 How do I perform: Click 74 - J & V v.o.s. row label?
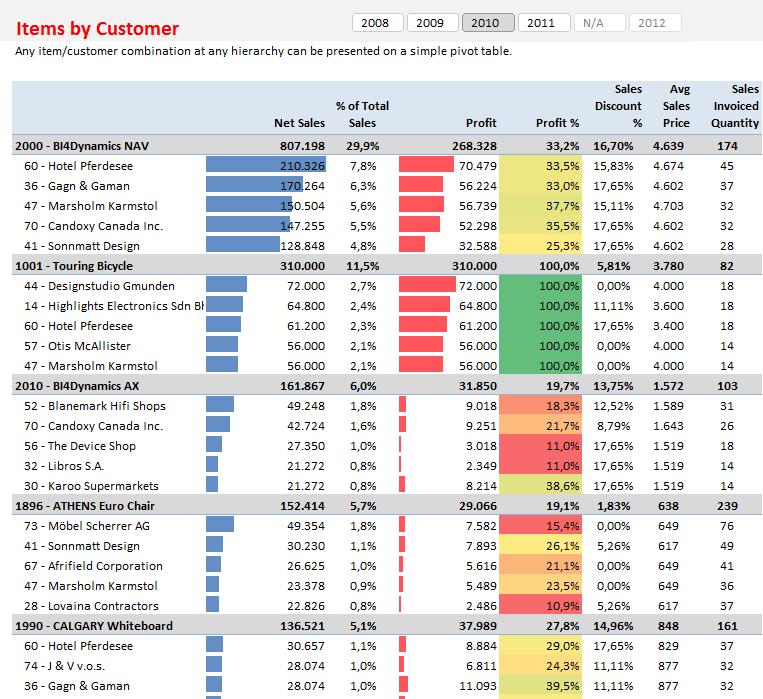pyautogui.click(x=64, y=666)
